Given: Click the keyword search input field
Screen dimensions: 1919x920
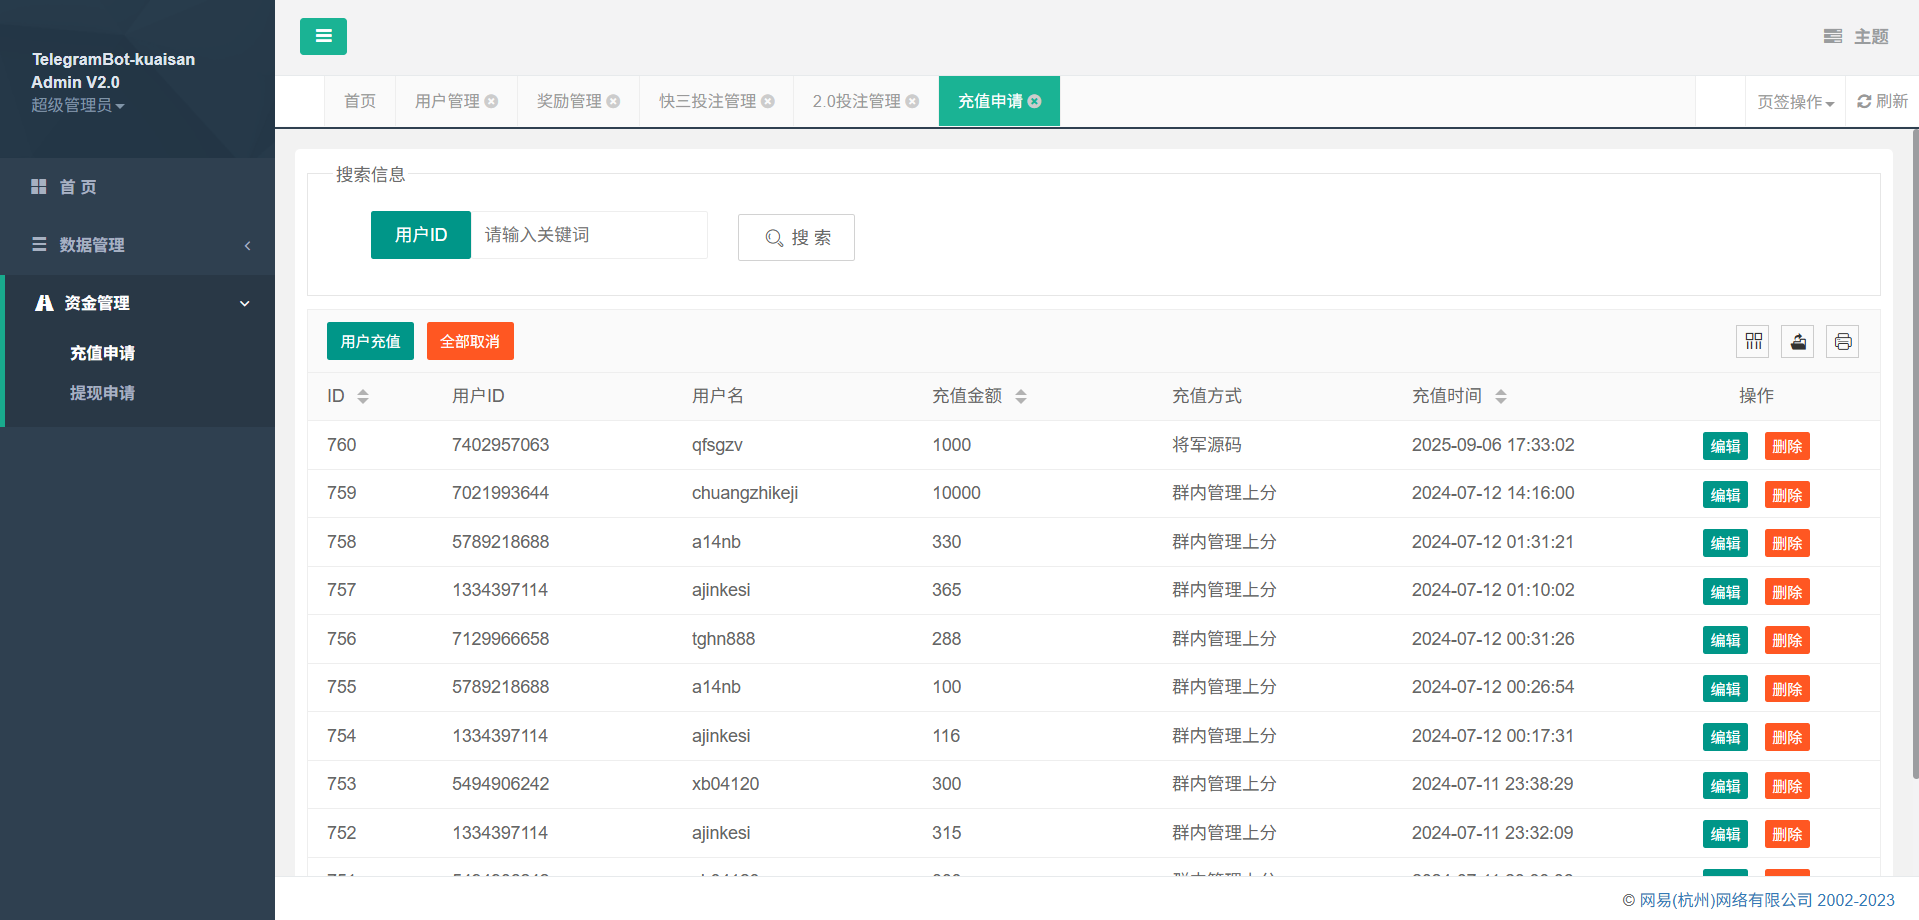Looking at the screenshot, I should click(588, 235).
